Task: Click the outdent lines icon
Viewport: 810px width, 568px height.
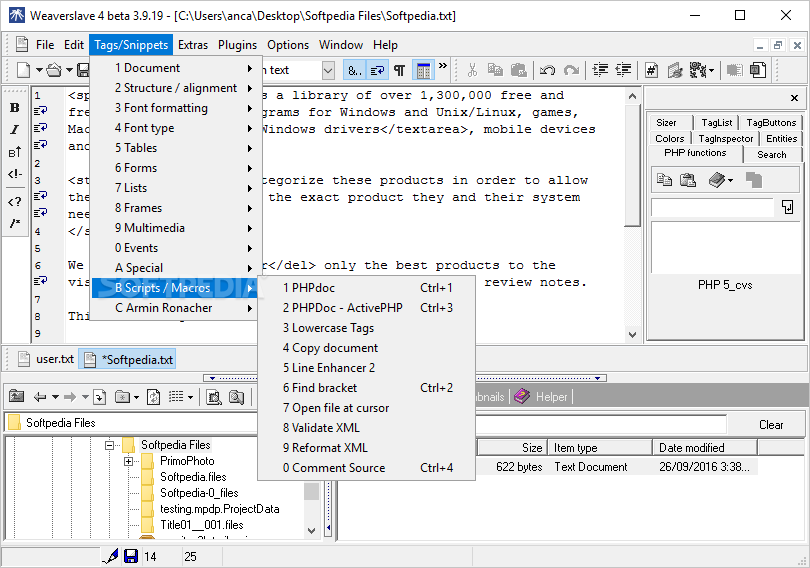Action: 623,70
